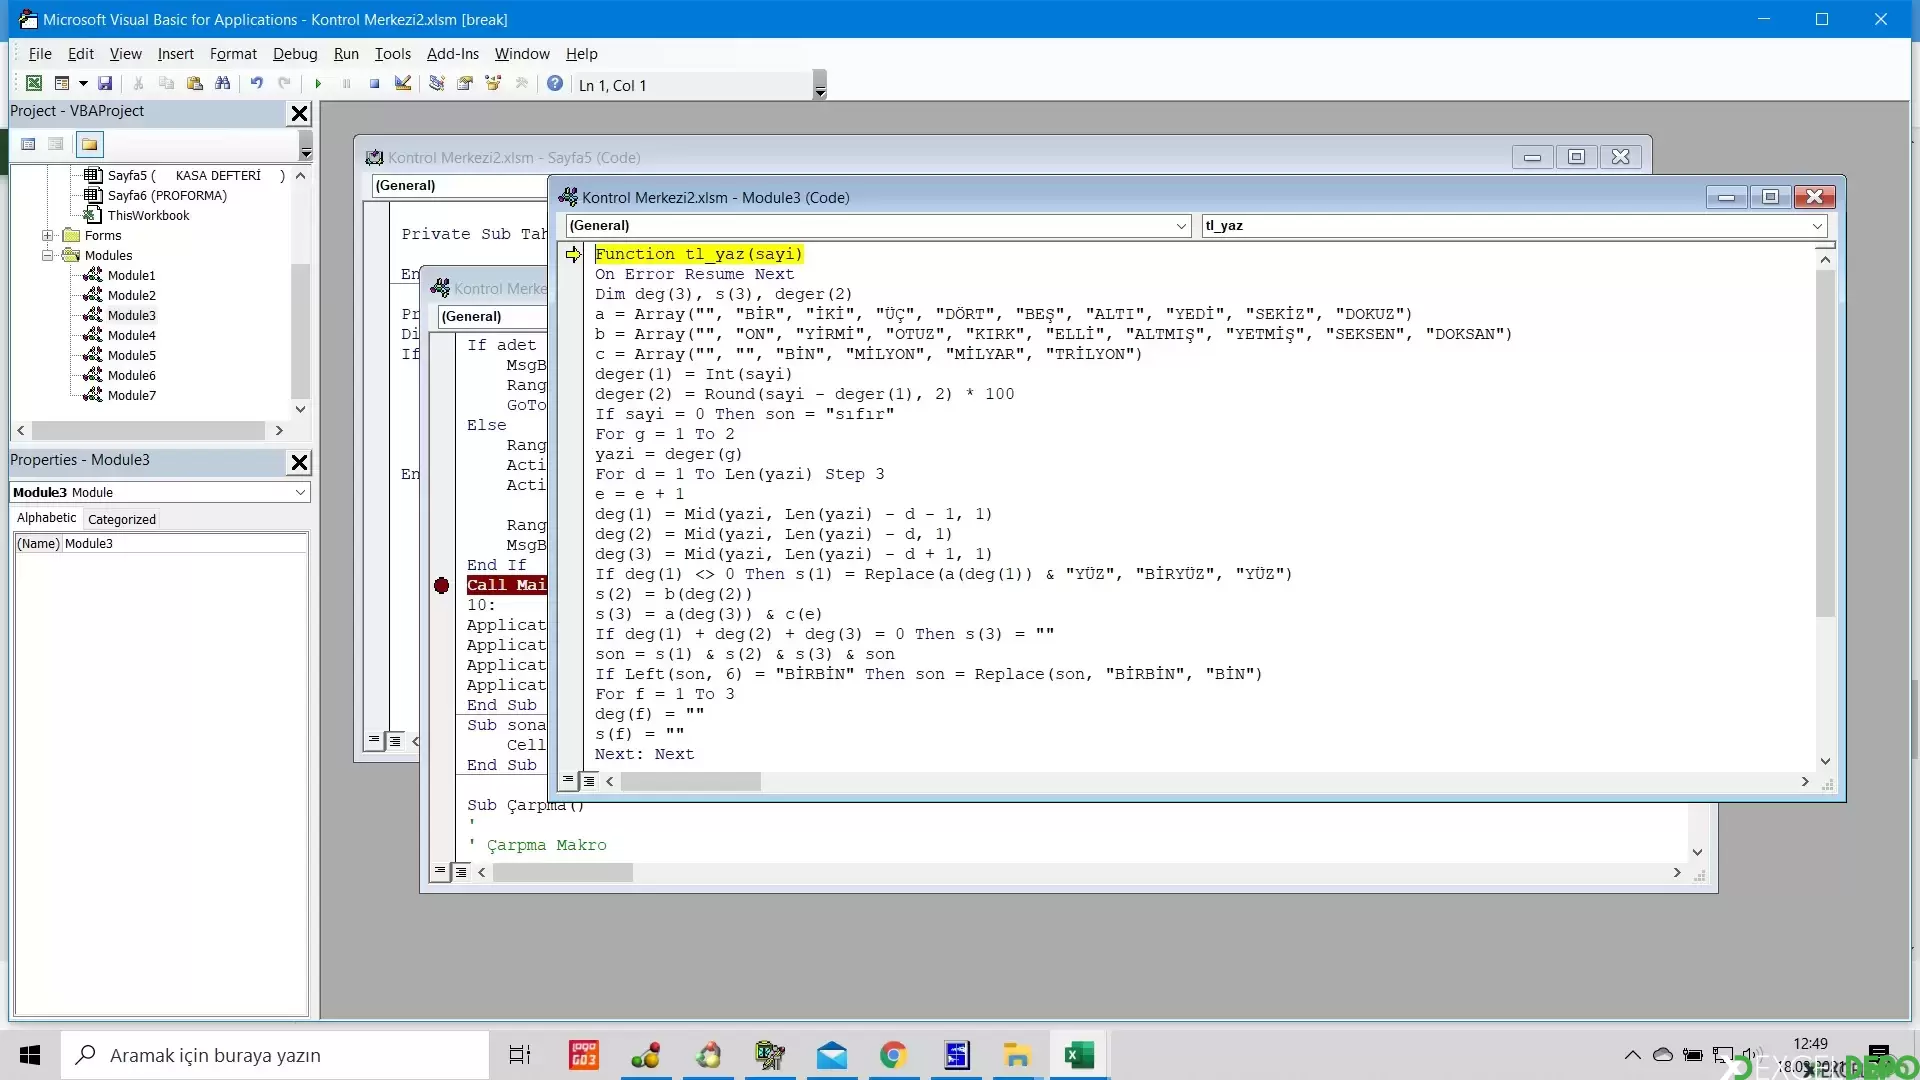Viewport: 1920px width, 1080px height.
Task: Close the Properties - Module3 panel
Action: coord(299,463)
